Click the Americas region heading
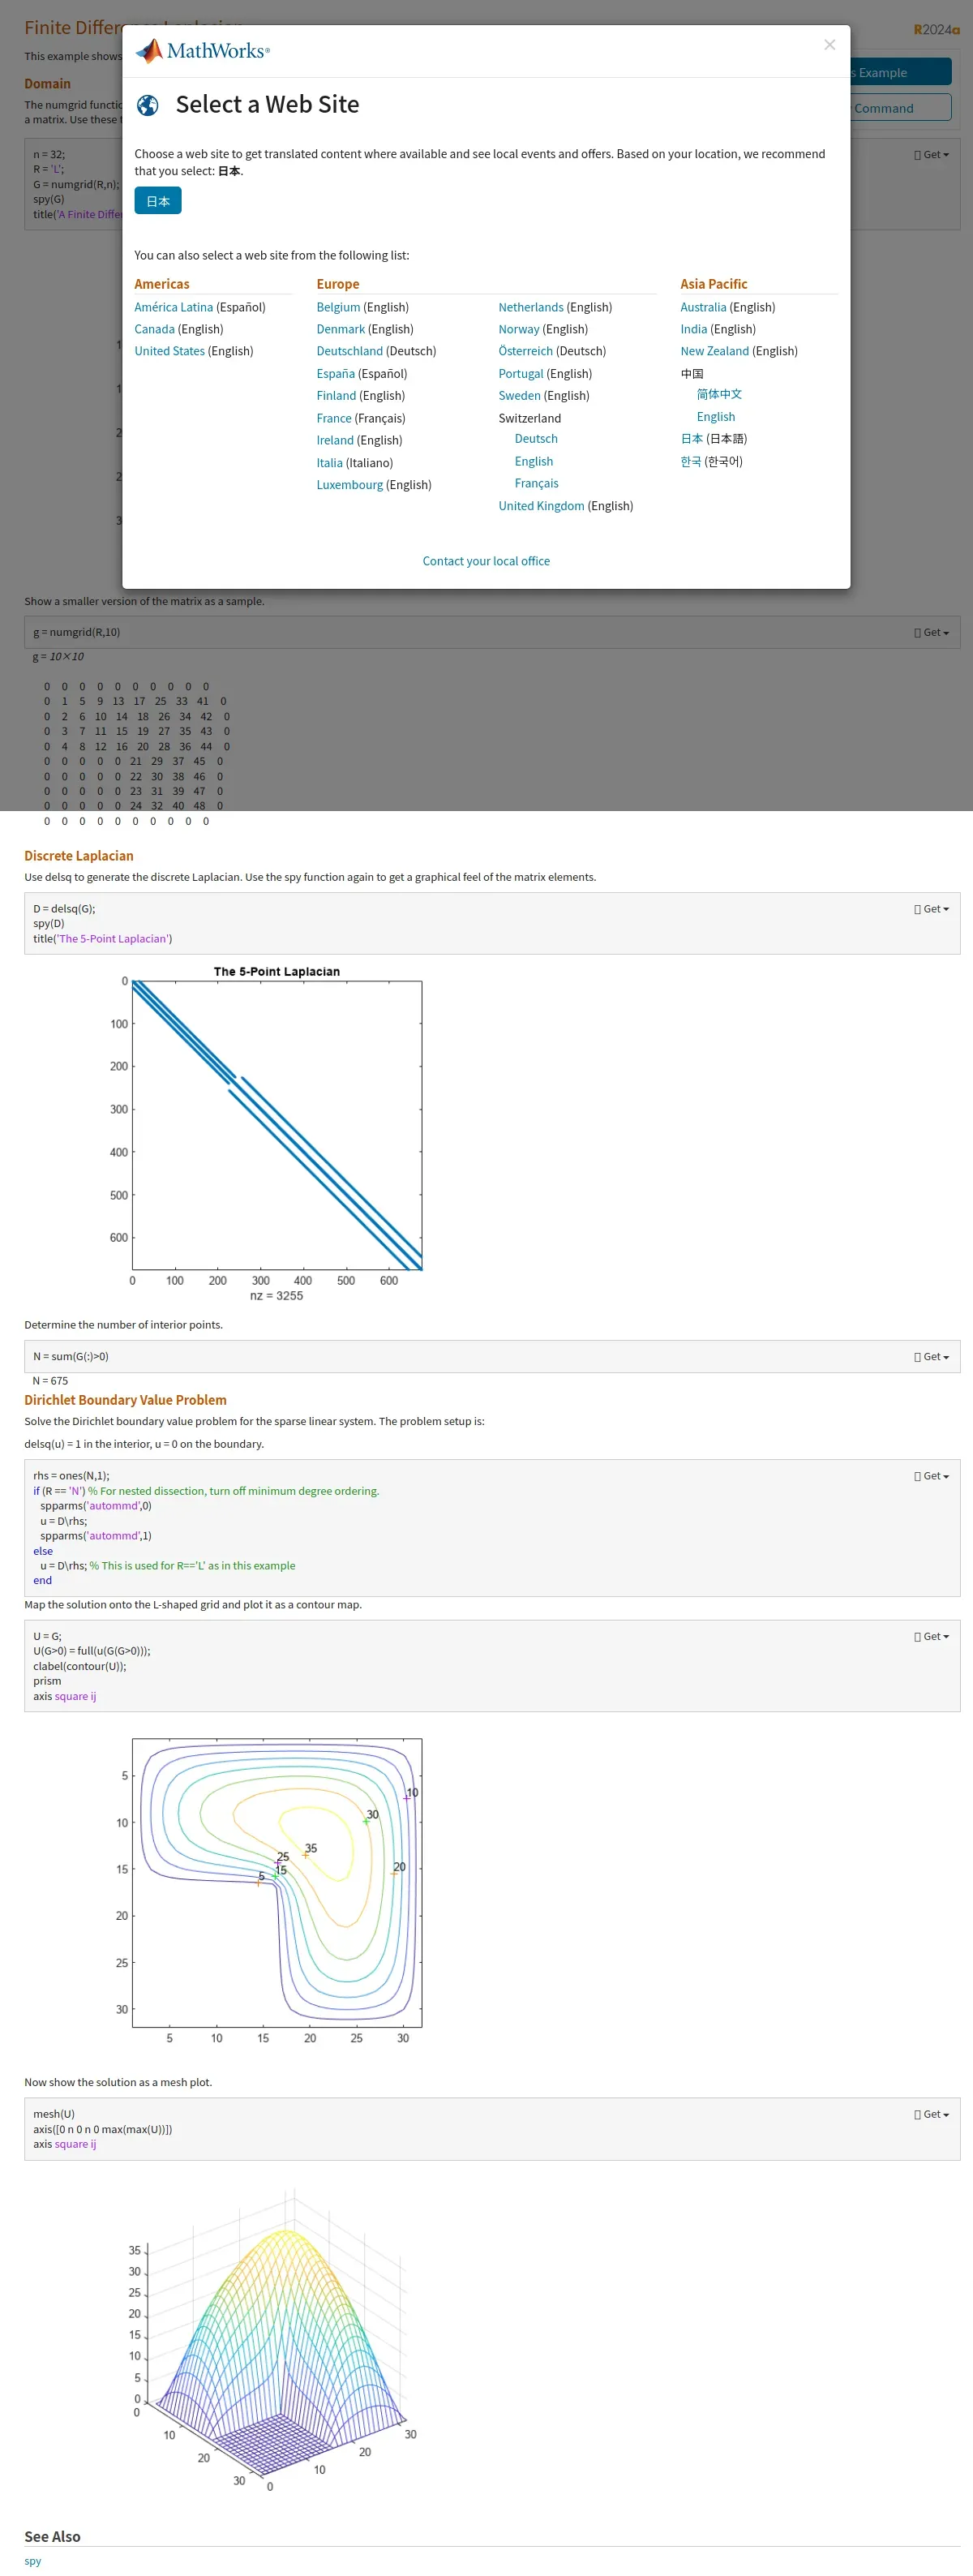The height and width of the screenshot is (2576, 973). 162,284
